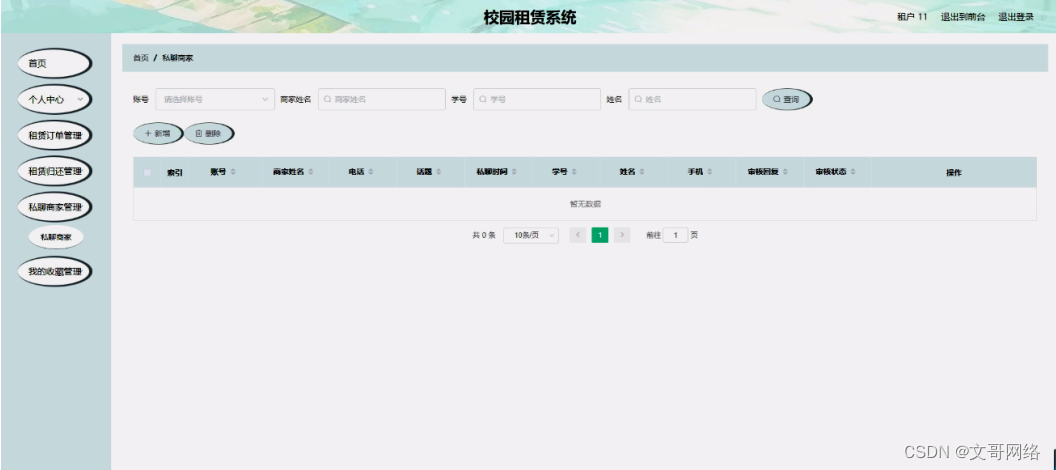The height and width of the screenshot is (470, 1056).
Task: Click the 删除 delete button
Action: point(209,133)
